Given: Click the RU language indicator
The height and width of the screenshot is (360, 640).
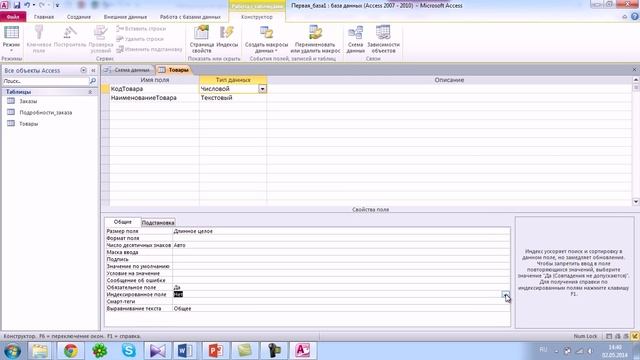Looking at the screenshot, I should 543,350.
